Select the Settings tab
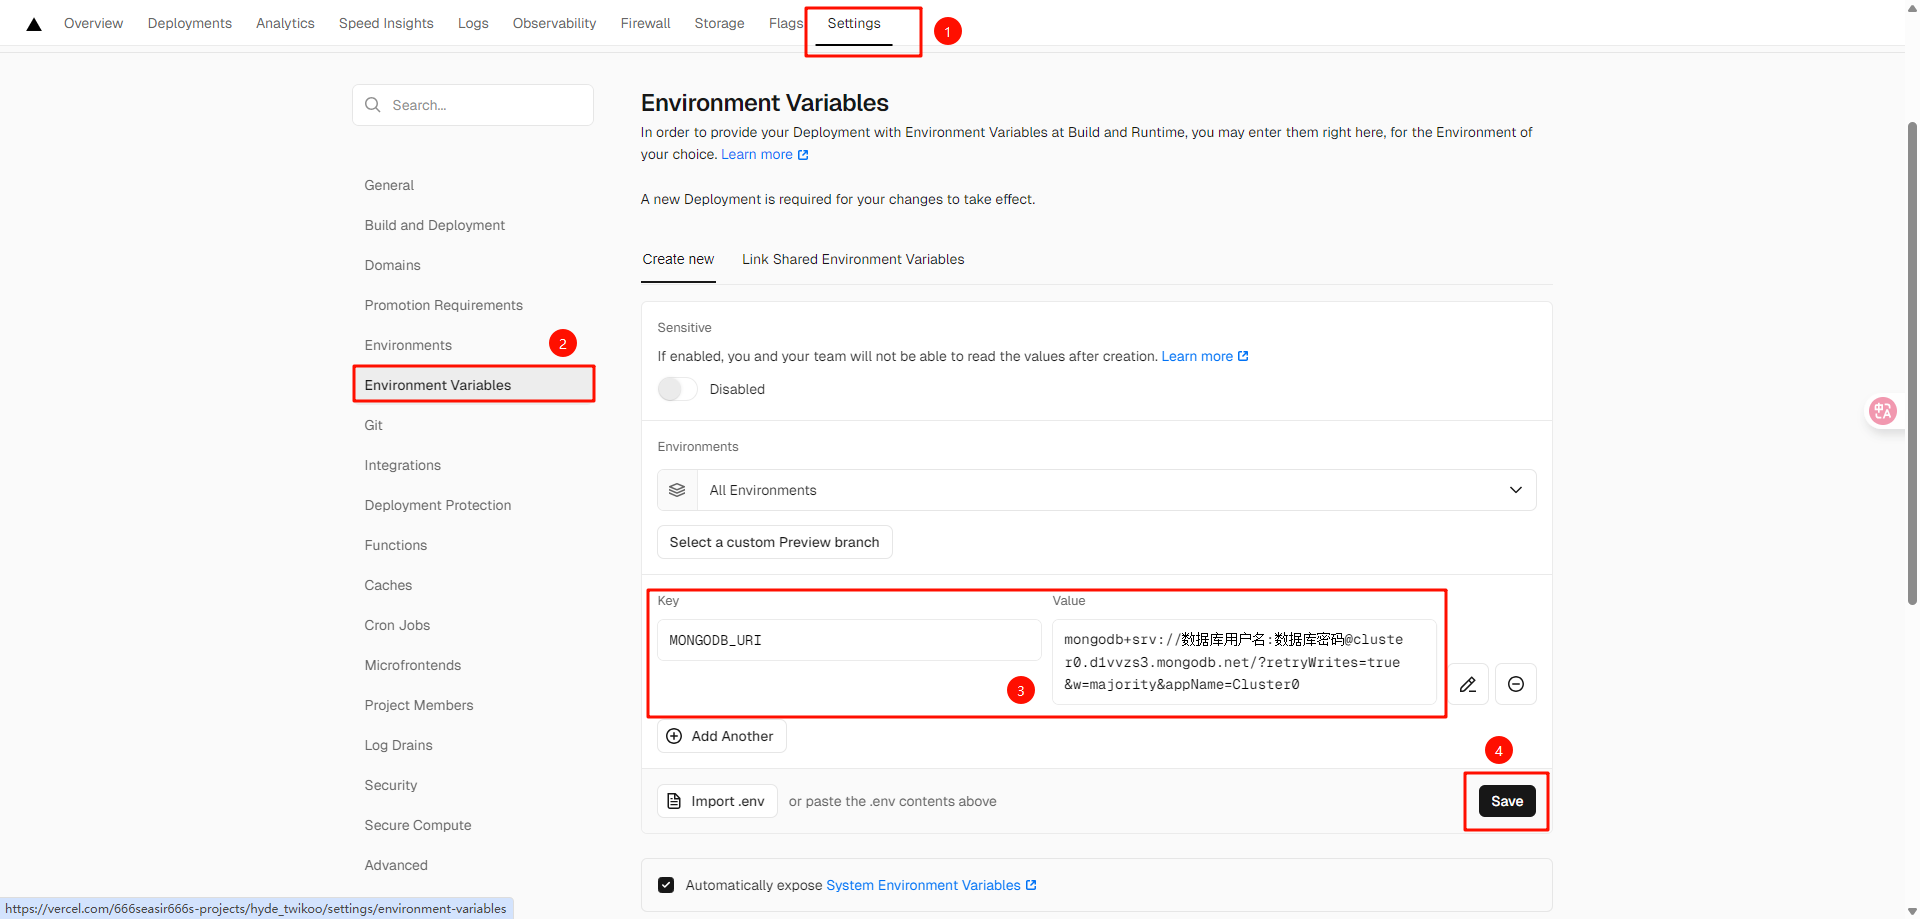This screenshot has height=919, width=1920. (854, 23)
